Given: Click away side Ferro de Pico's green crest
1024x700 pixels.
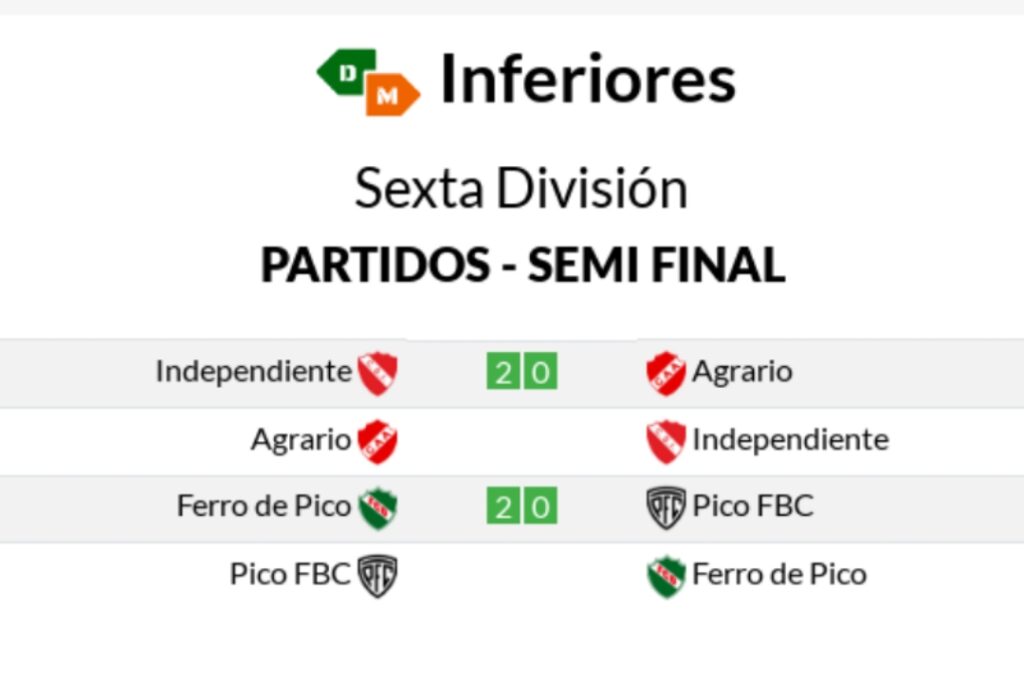Looking at the screenshot, I should 666,576.
